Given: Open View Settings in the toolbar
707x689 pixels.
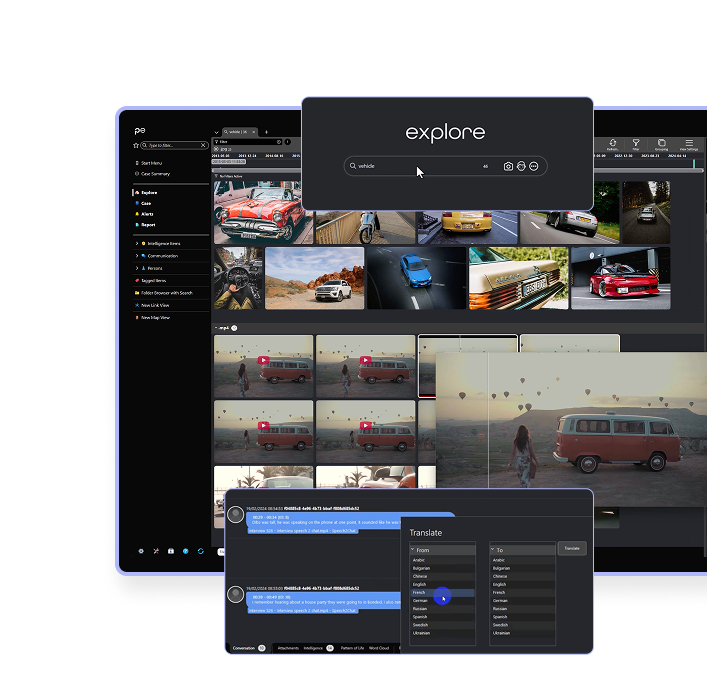Looking at the screenshot, I should pos(688,145).
